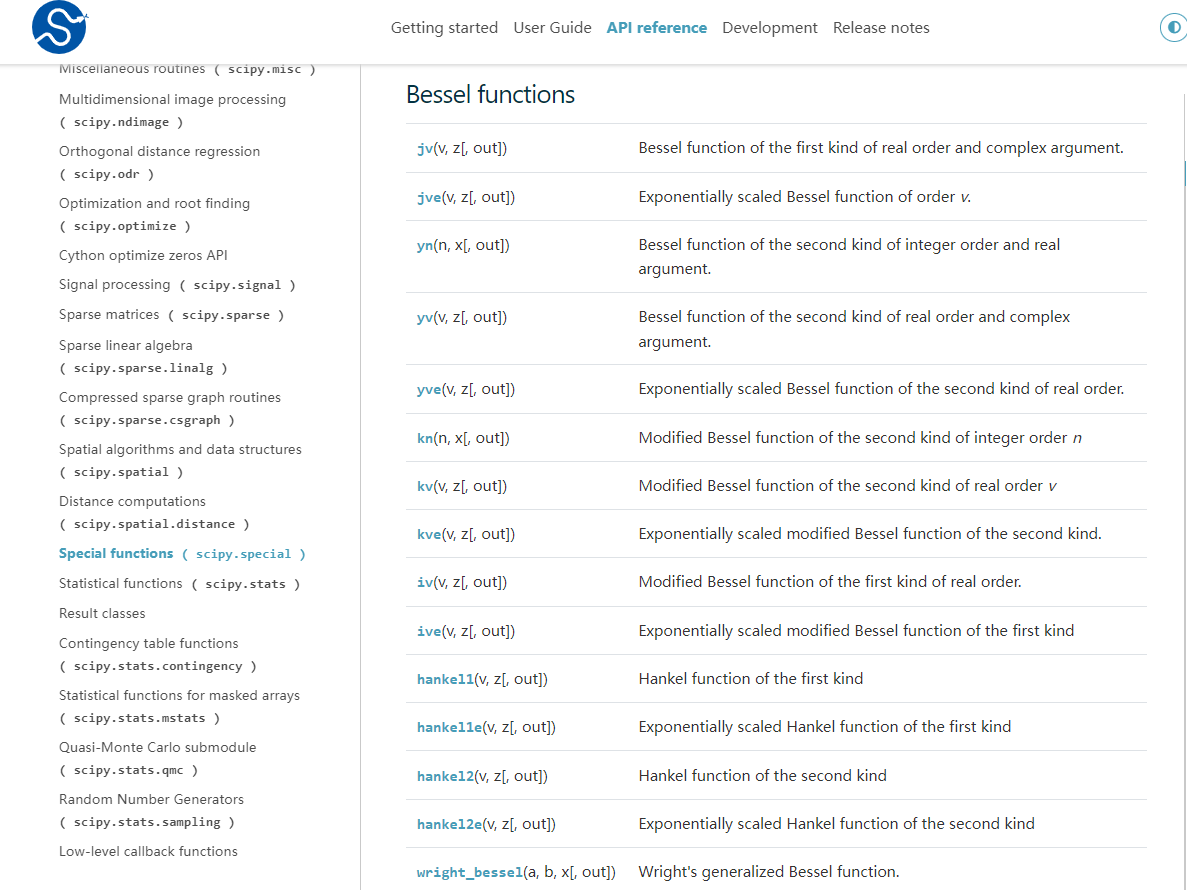
Task: Open the Release notes section
Action: click(881, 27)
